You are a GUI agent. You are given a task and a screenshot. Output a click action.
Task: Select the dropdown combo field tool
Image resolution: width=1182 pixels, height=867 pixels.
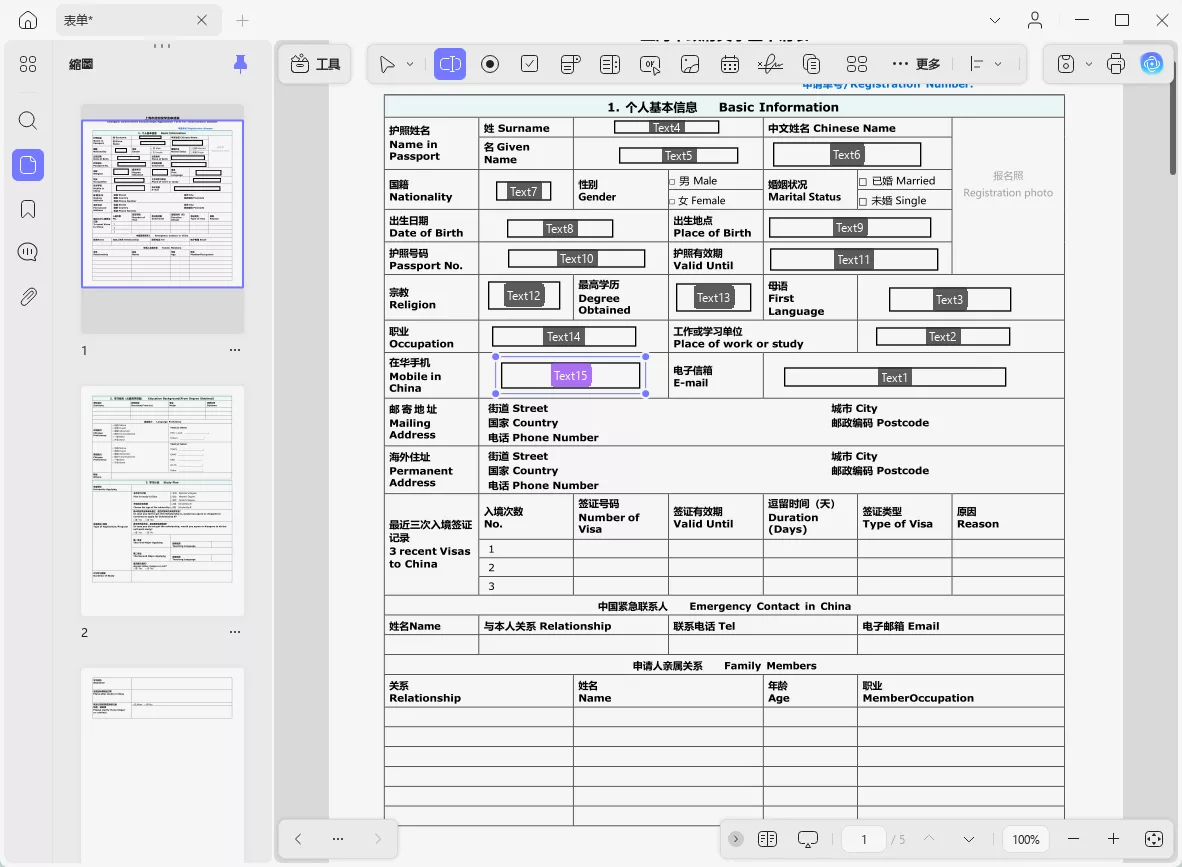pos(571,64)
